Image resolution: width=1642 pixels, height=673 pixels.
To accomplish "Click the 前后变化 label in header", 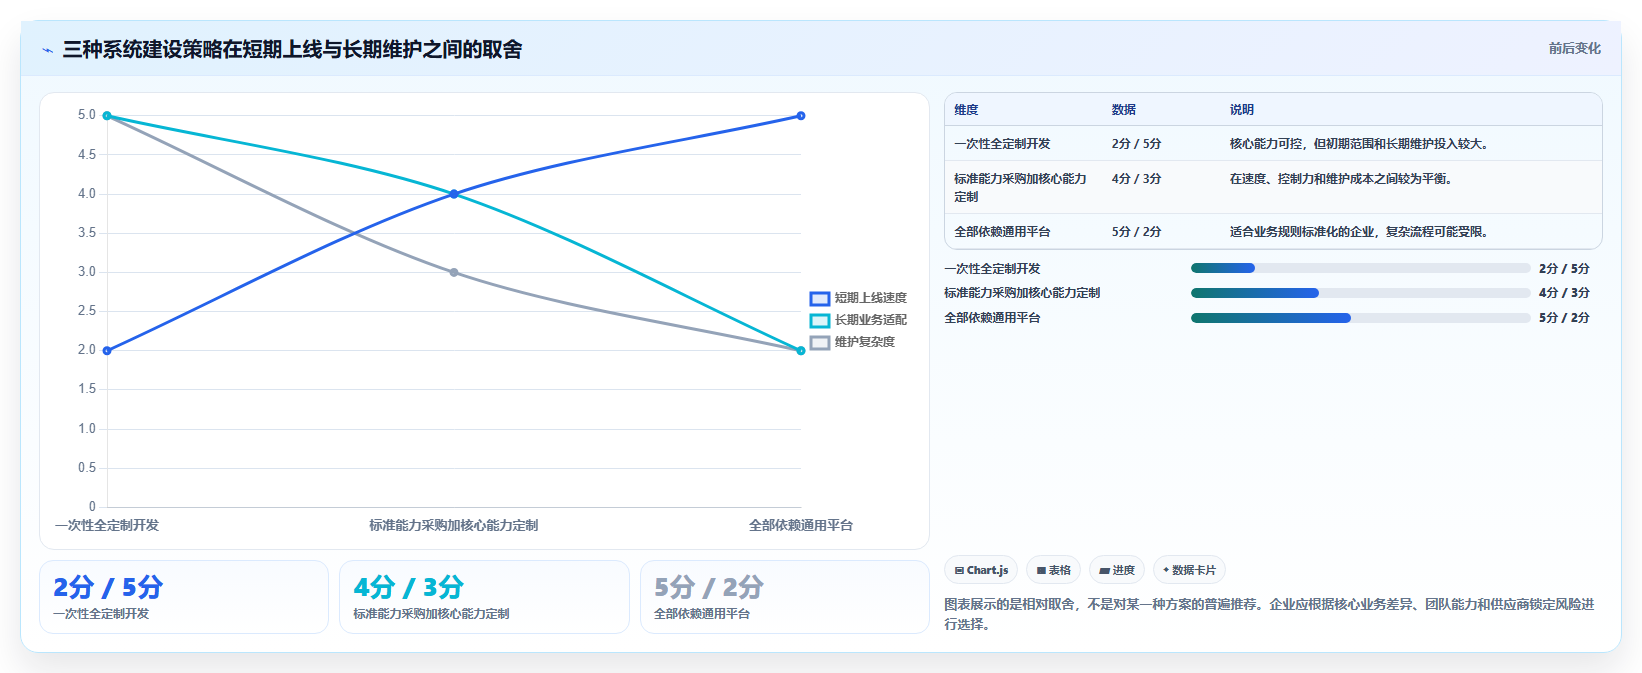I will coord(1574,48).
